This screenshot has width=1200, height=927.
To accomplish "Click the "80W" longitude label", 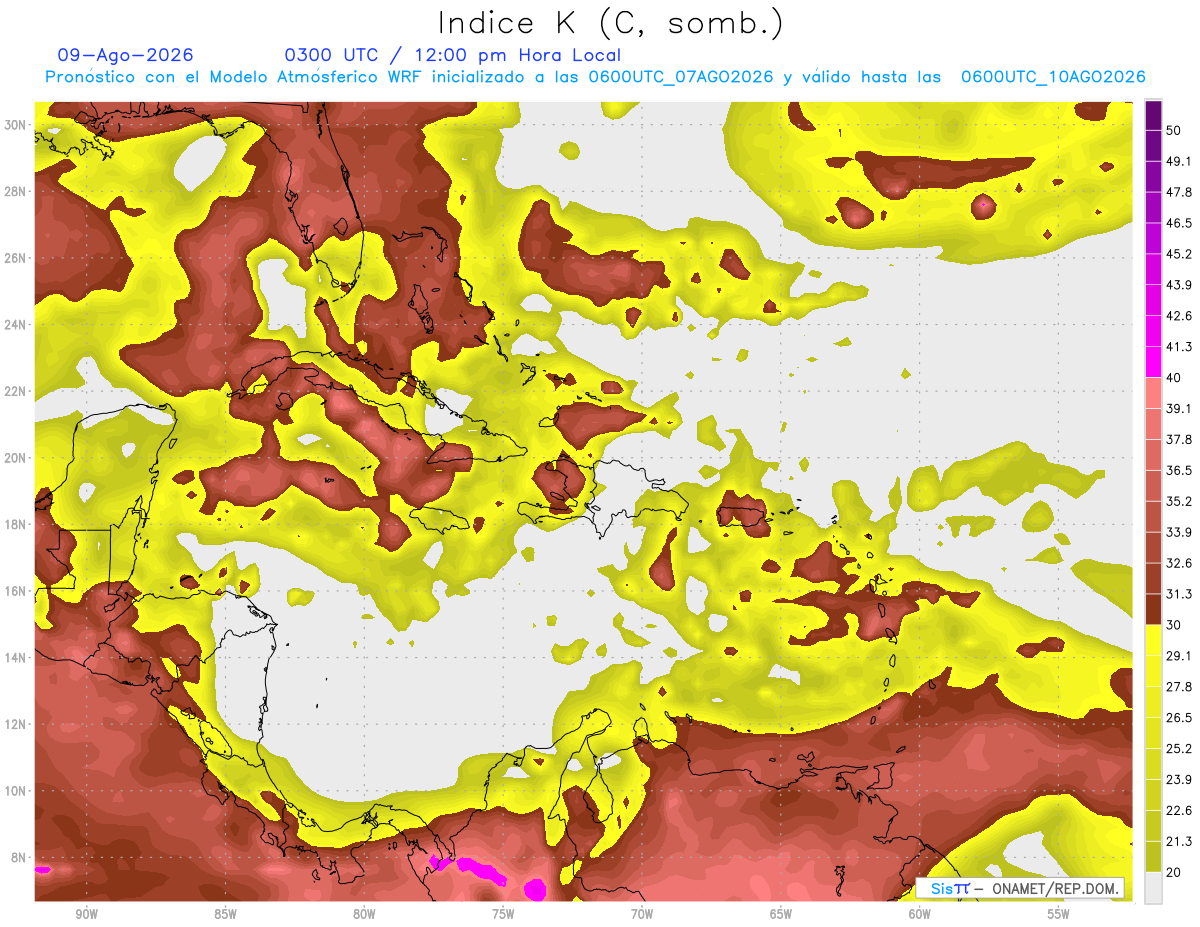I will 364,914.
